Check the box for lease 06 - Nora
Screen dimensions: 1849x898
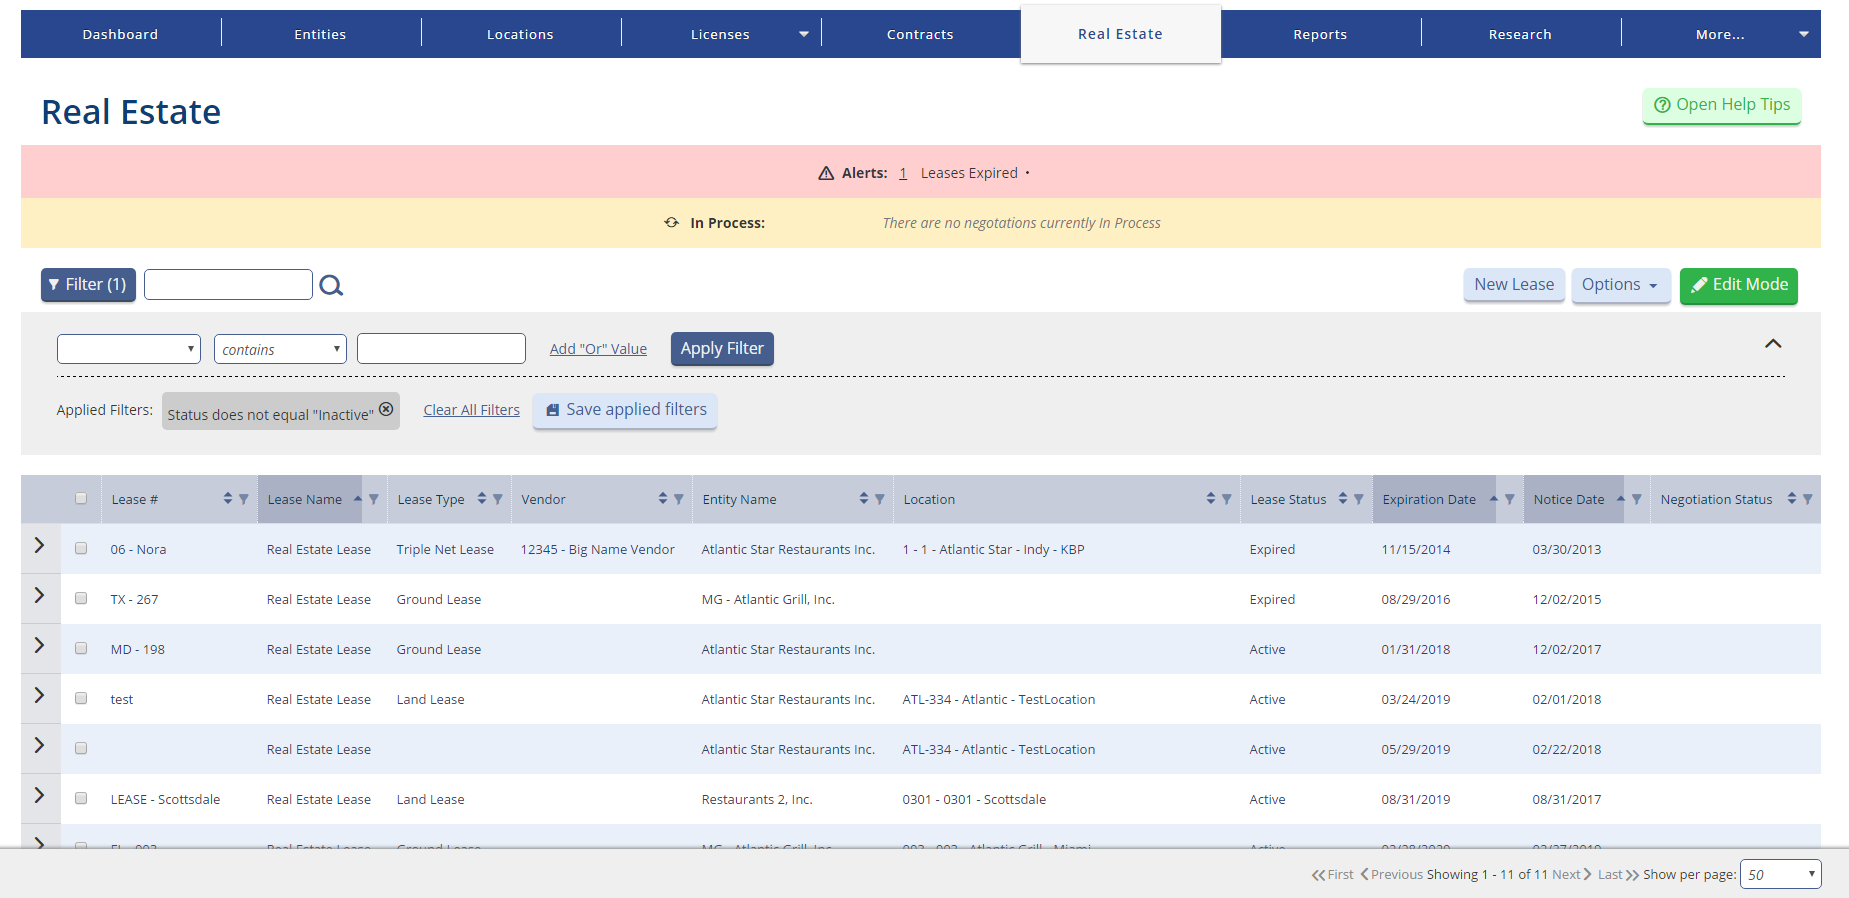tap(81, 548)
